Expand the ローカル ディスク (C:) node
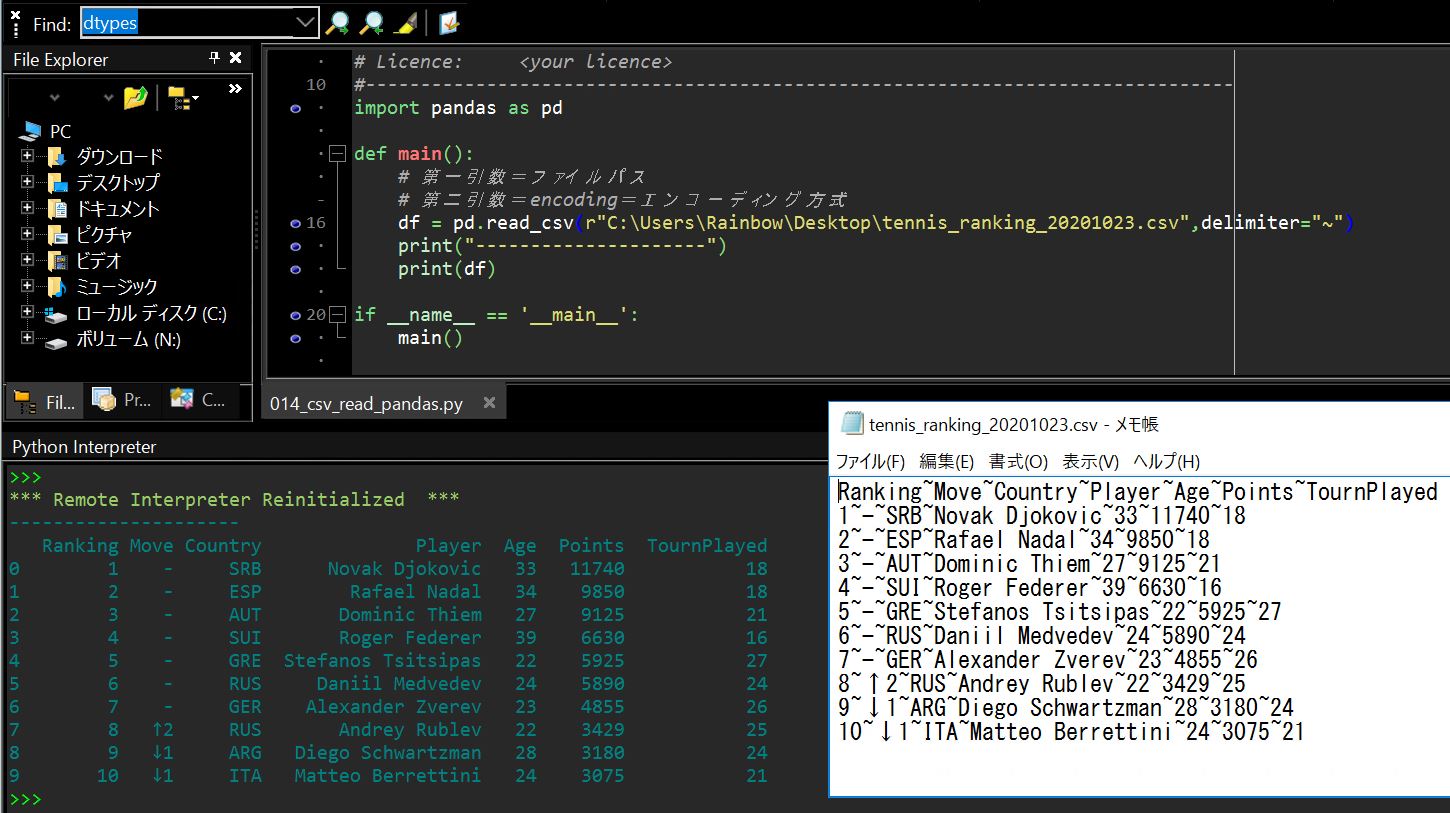1450x813 pixels. [x=27, y=312]
